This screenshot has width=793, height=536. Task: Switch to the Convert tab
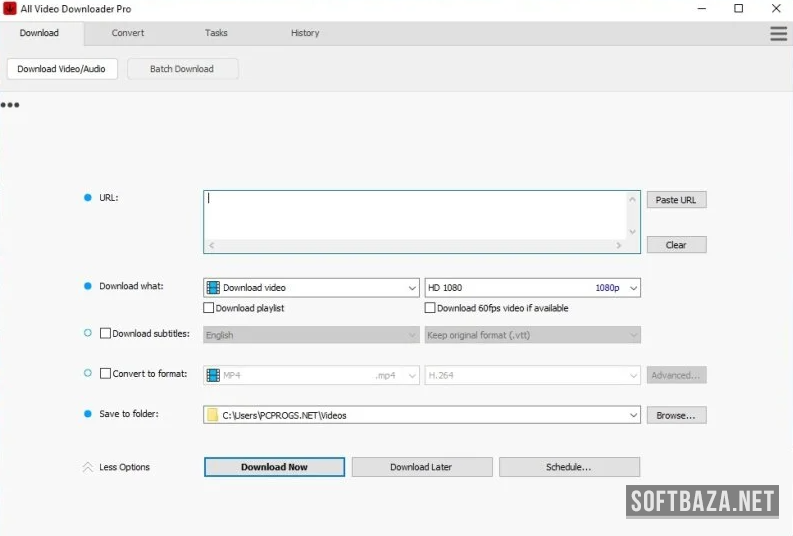(128, 33)
